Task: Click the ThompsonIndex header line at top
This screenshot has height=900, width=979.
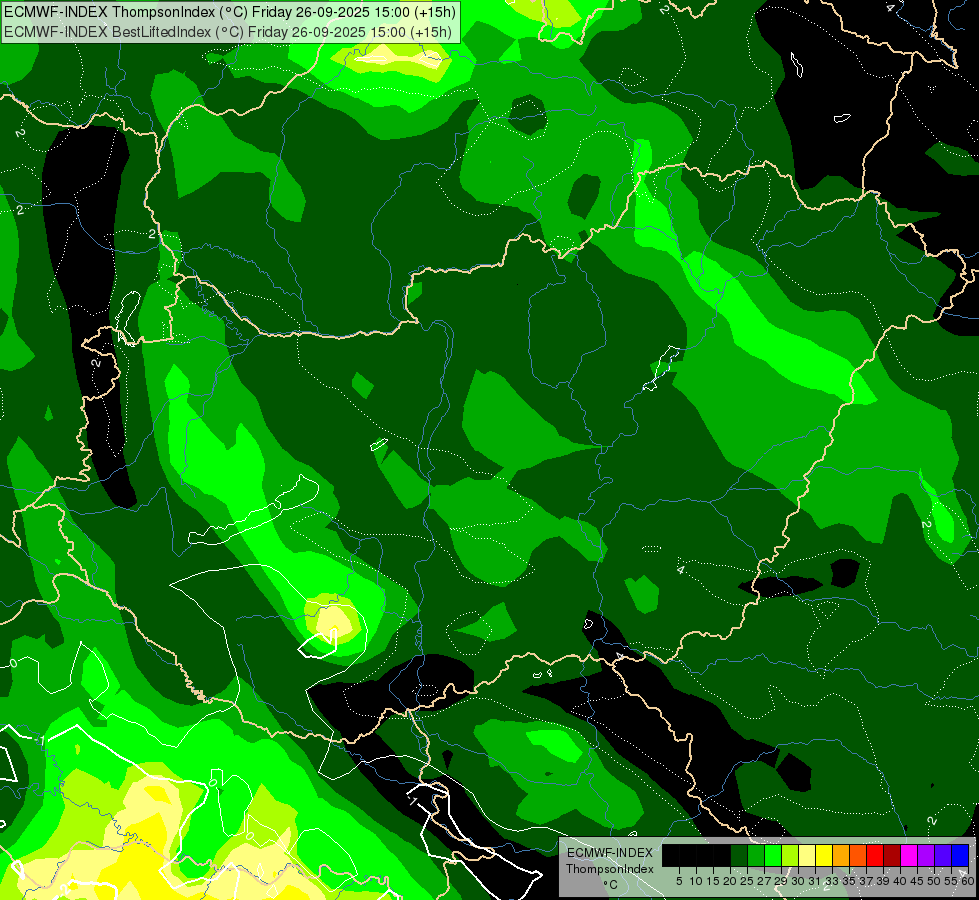Action: click(230, 12)
